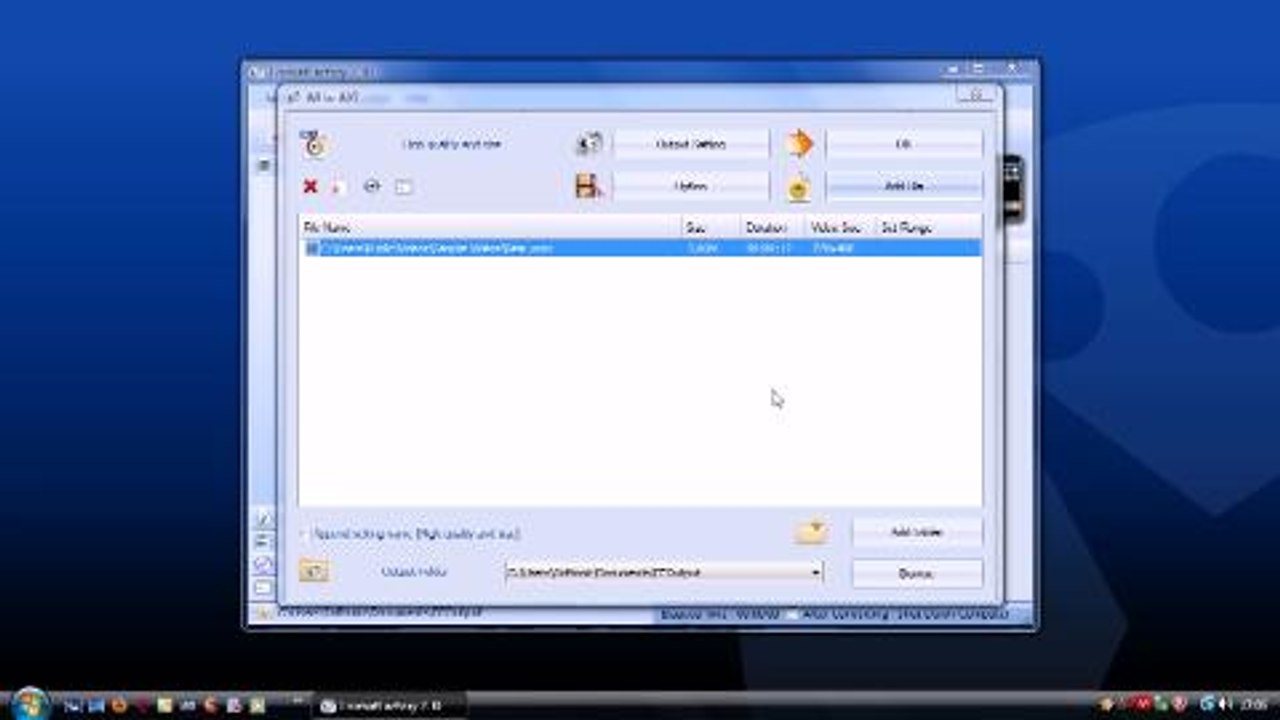
Task: Click the folder icon beside Add Folder button
Action: 812,531
